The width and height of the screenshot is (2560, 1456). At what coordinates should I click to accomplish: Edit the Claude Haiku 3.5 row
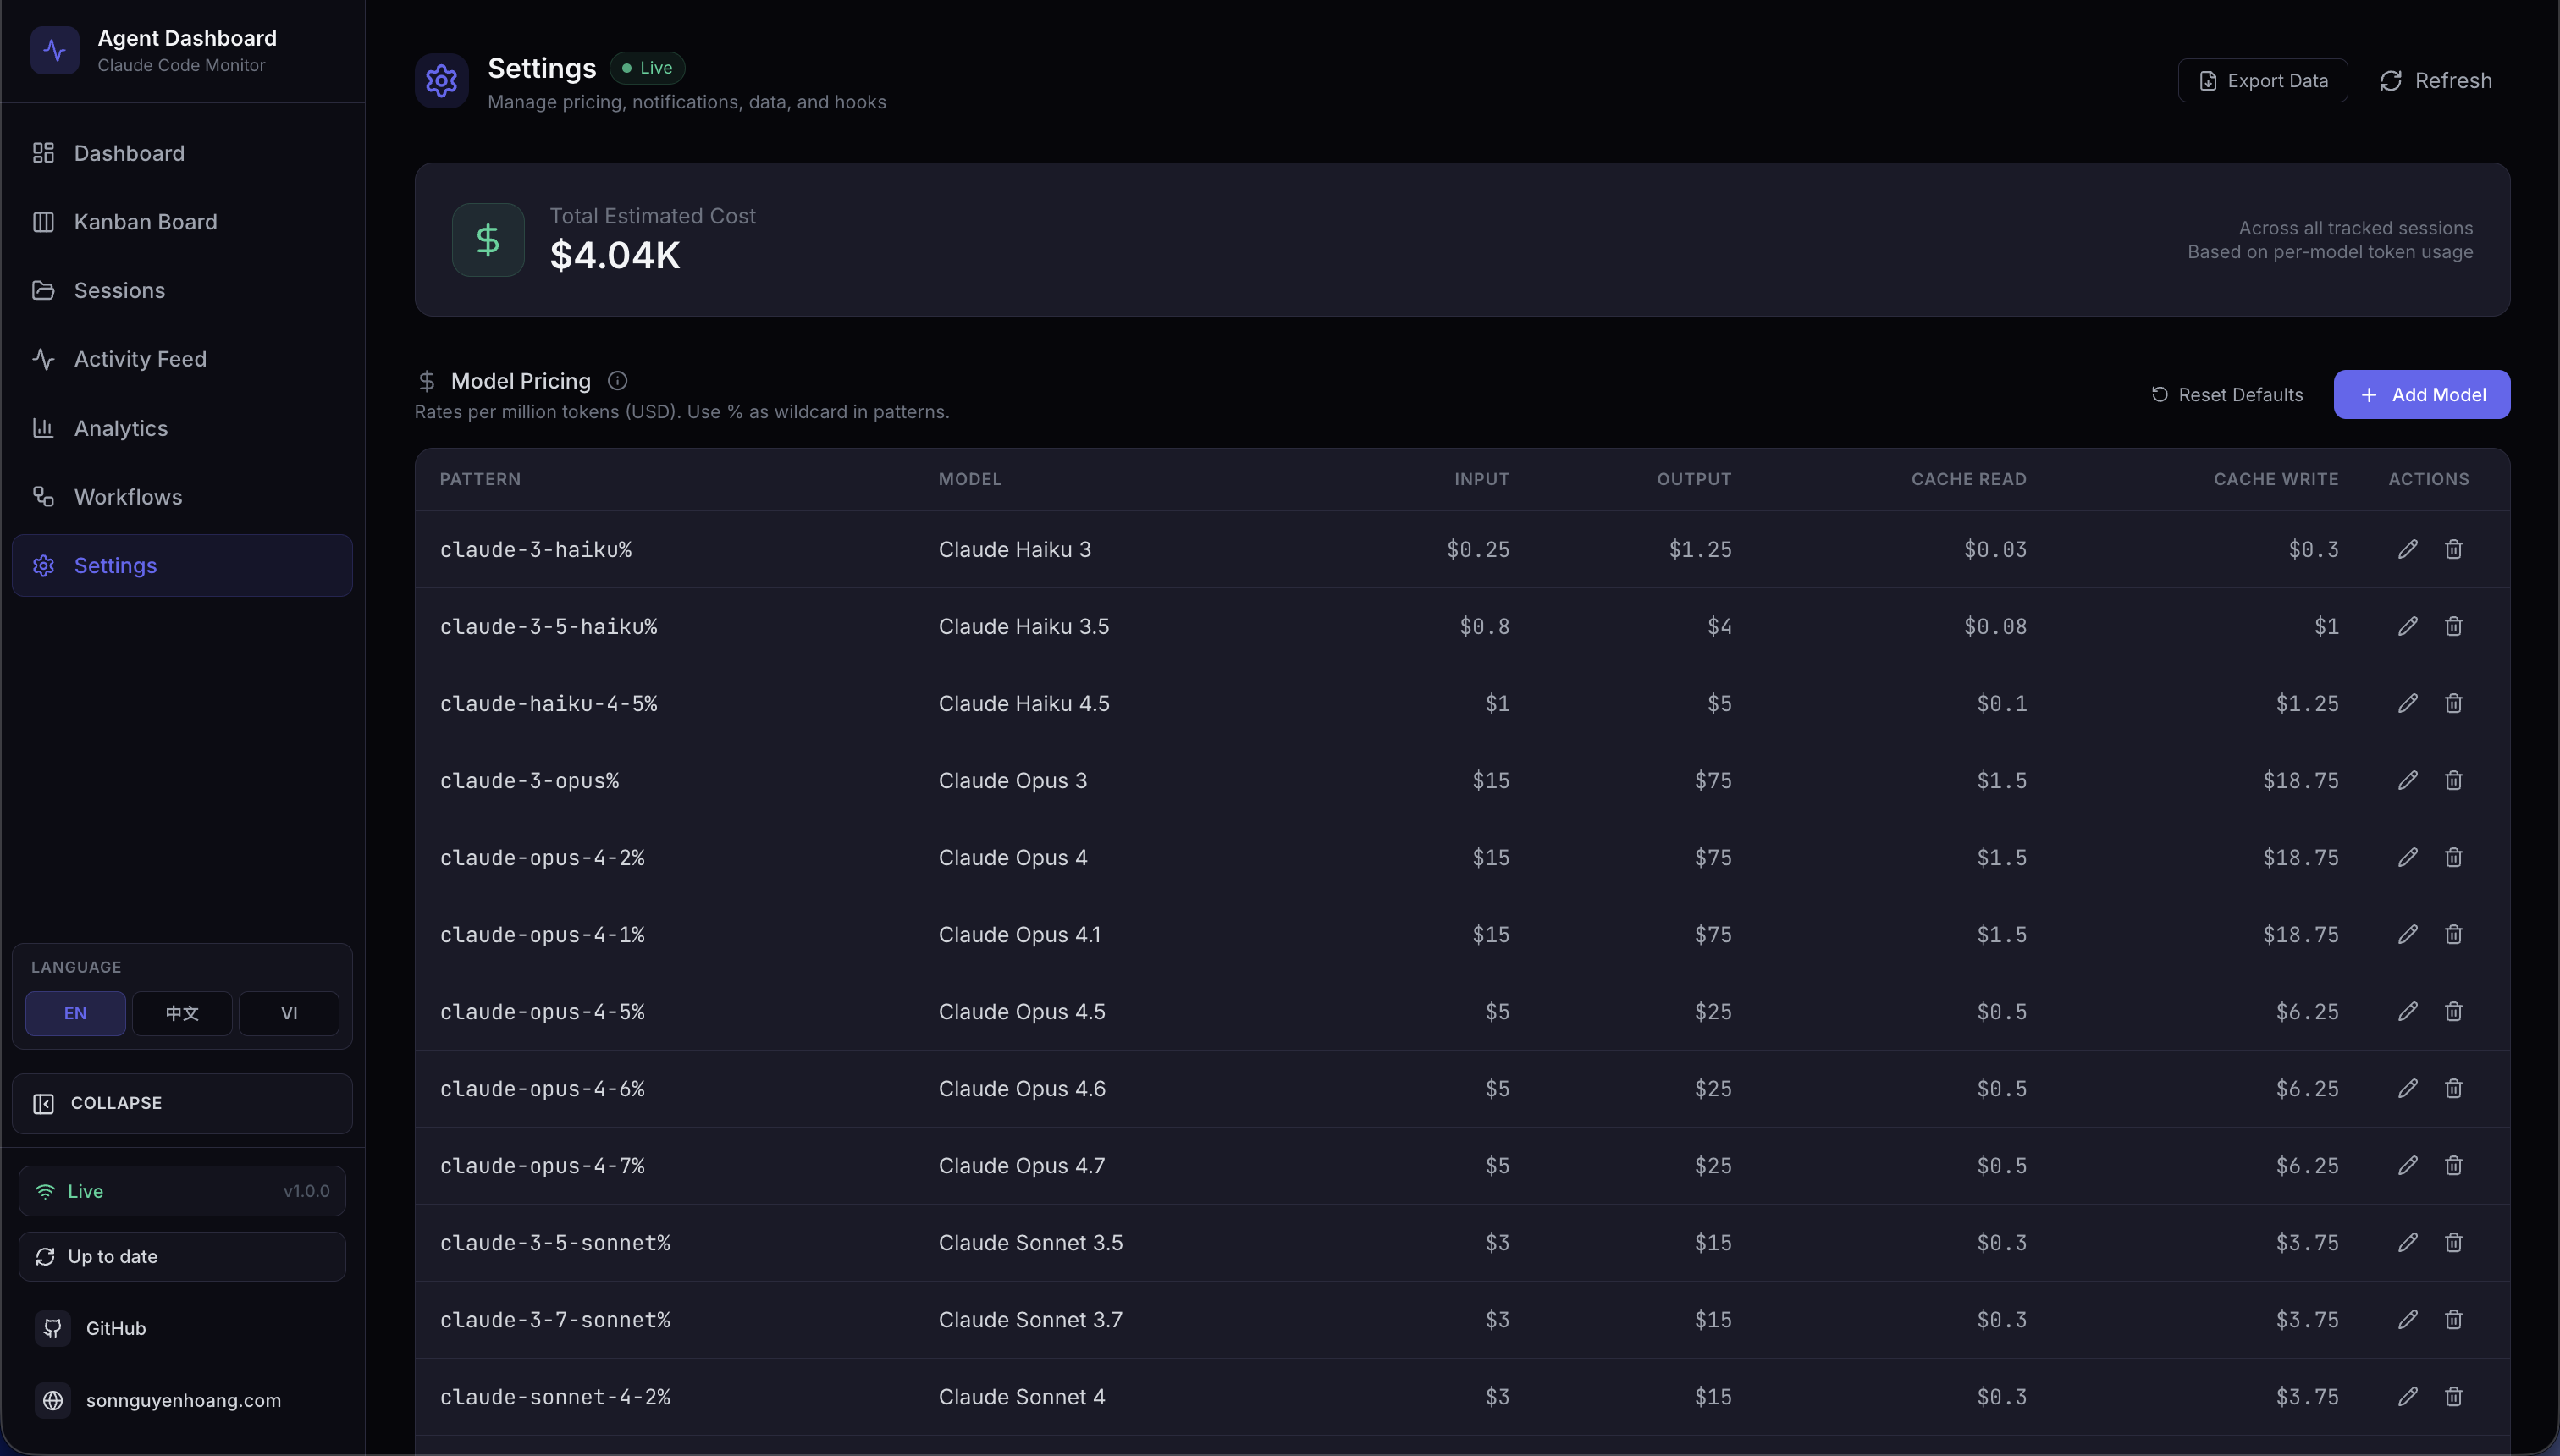click(x=2408, y=626)
